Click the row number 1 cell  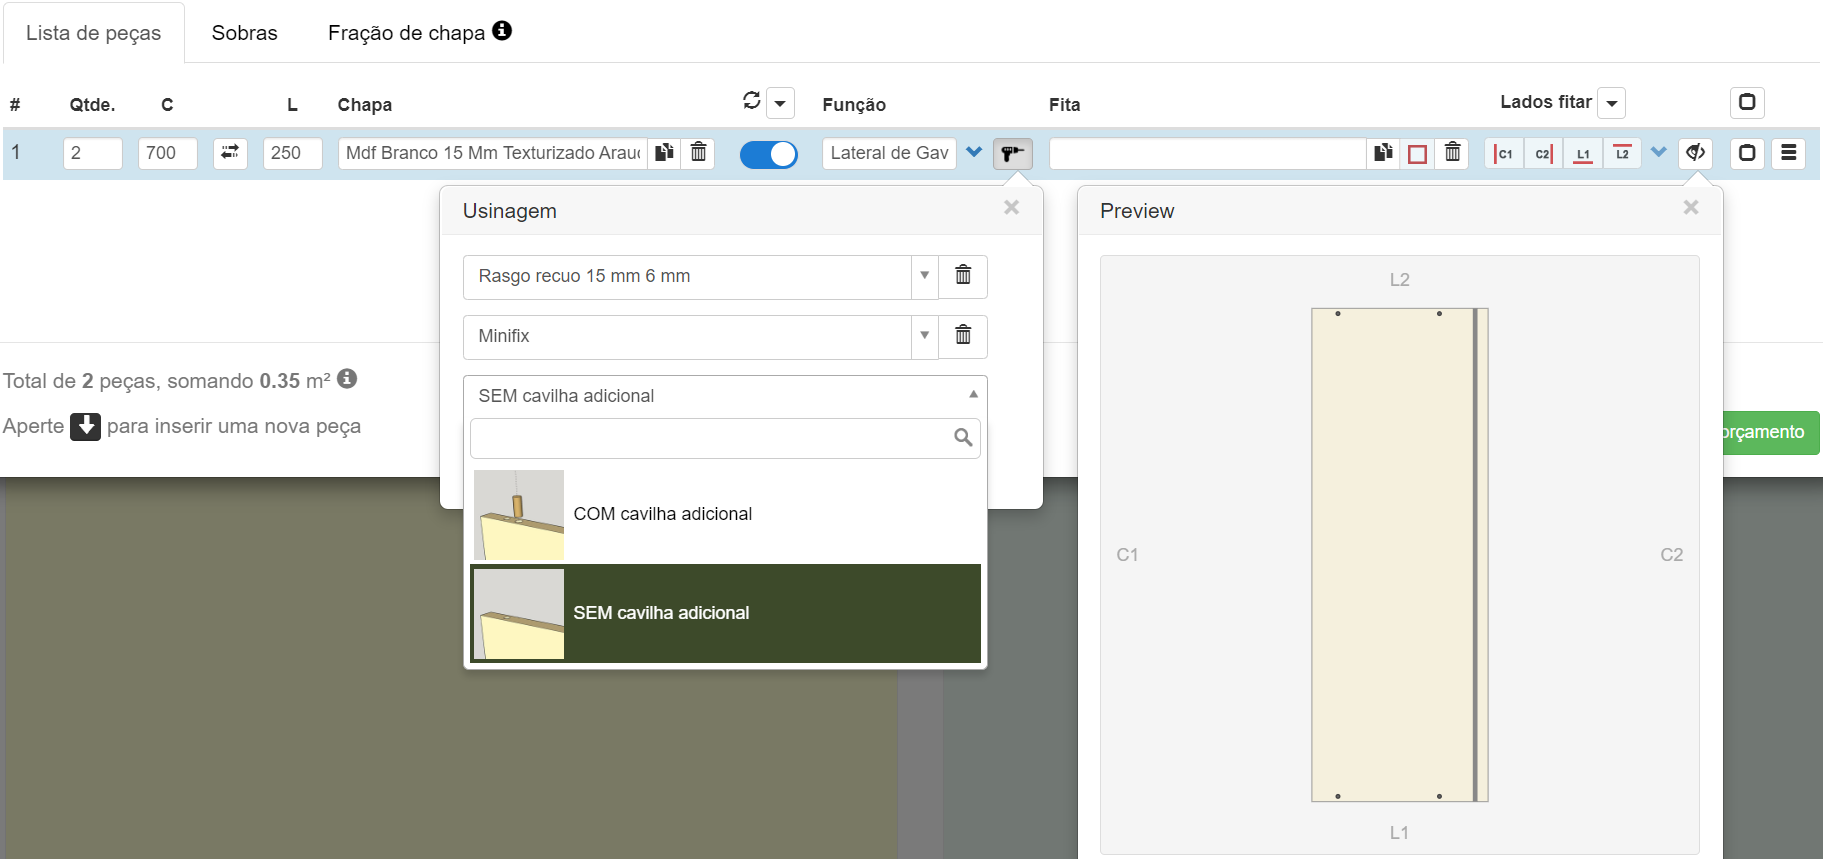[16, 153]
